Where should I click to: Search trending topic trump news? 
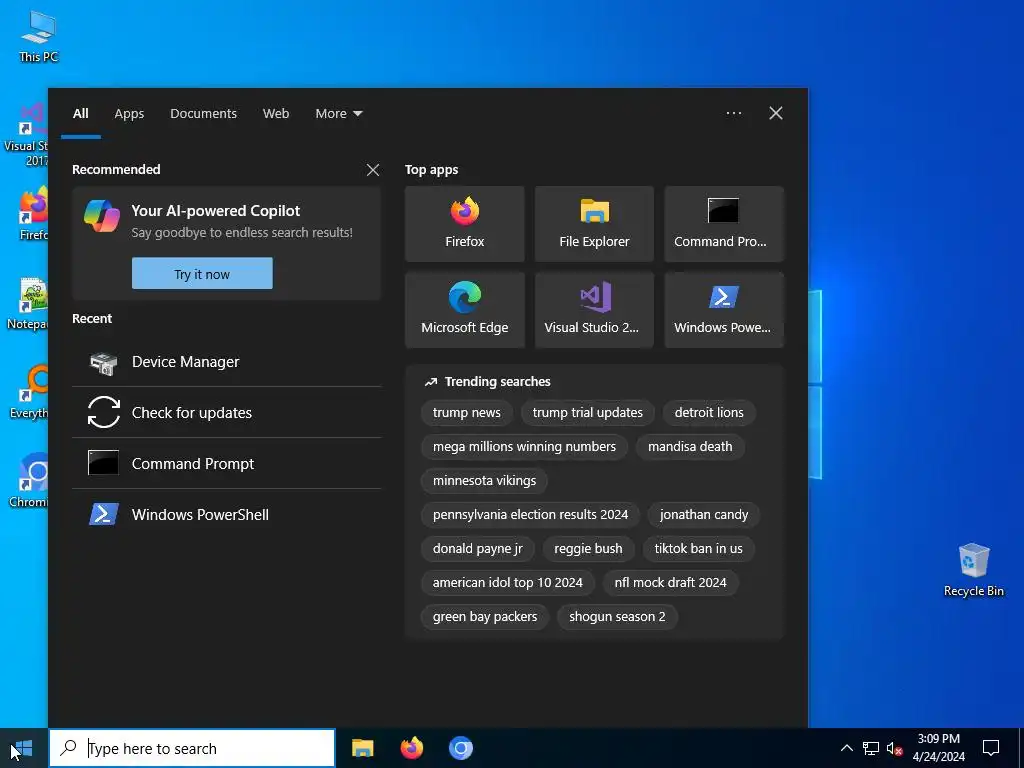point(467,413)
